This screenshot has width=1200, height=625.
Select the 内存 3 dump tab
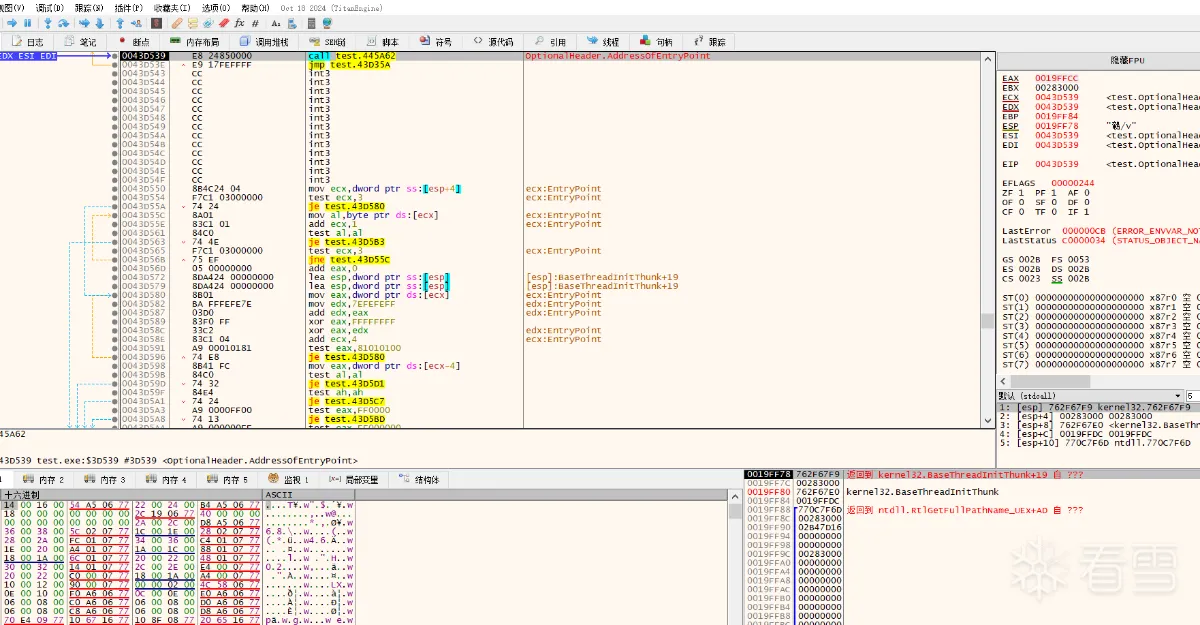click(104, 480)
